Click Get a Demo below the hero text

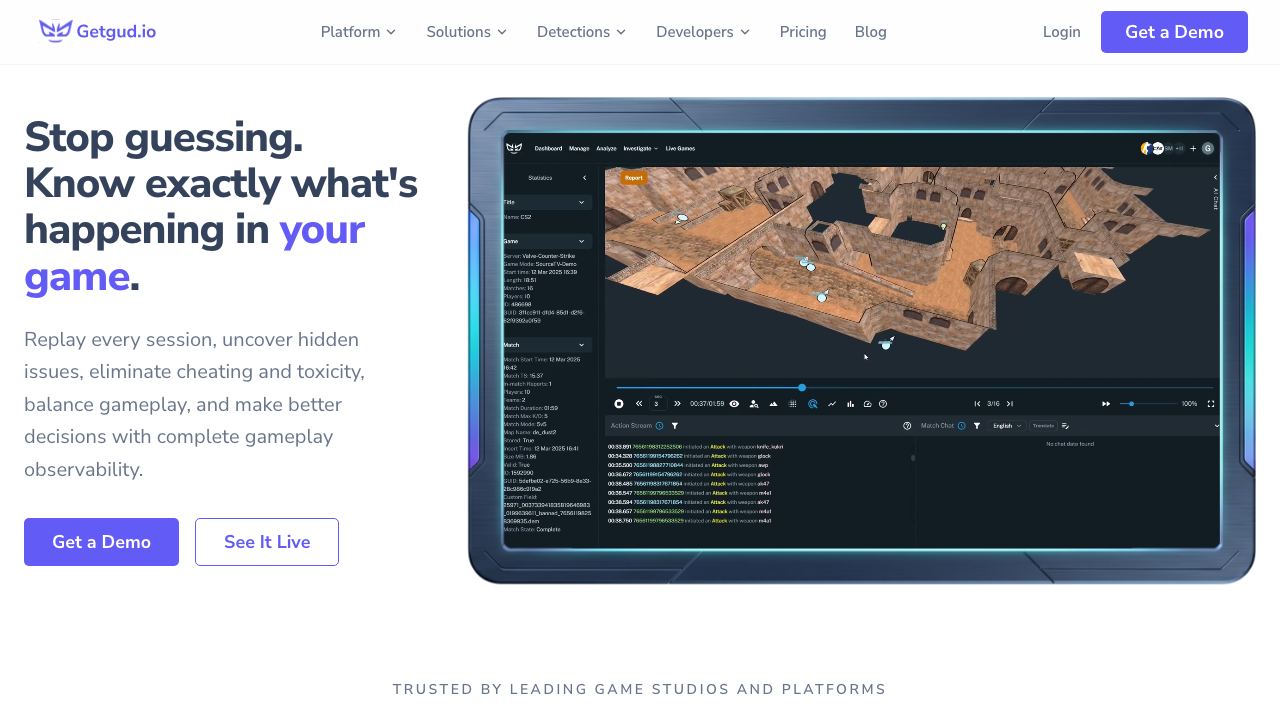101,542
